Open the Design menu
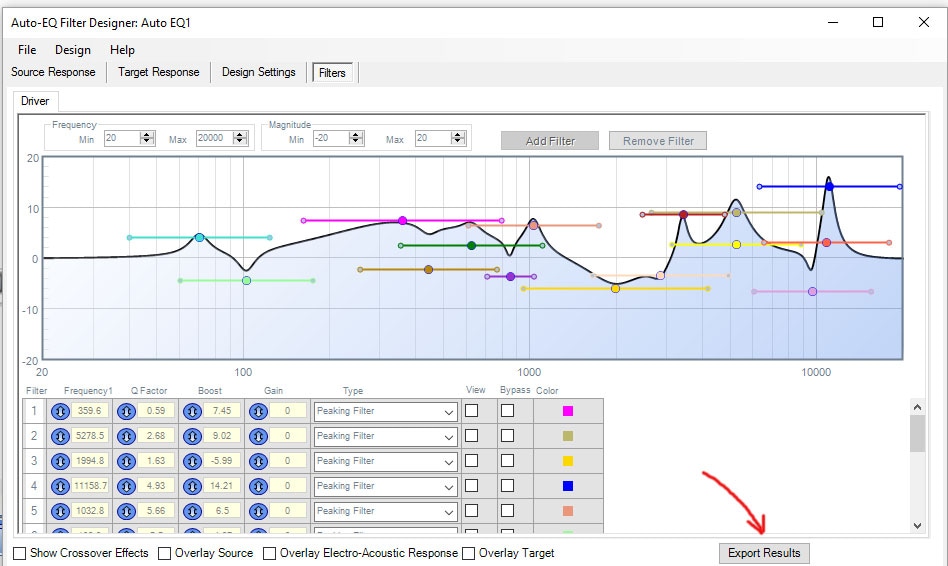The height and width of the screenshot is (566, 948). click(x=73, y=50)
